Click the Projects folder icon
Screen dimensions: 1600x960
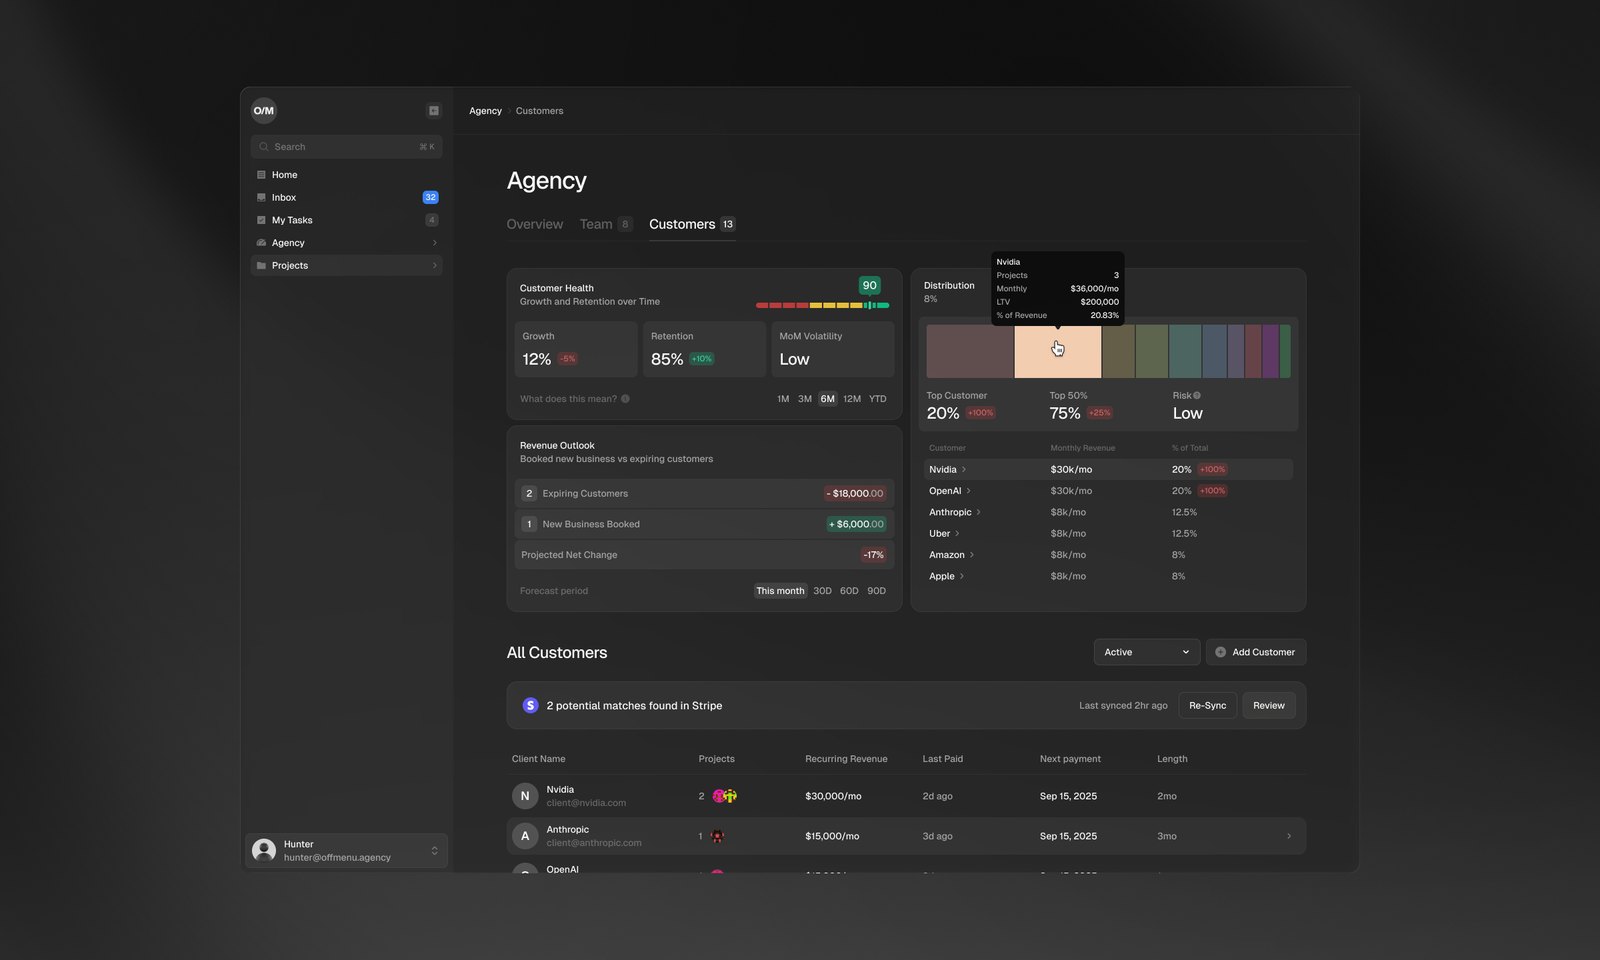coord(261,266)
